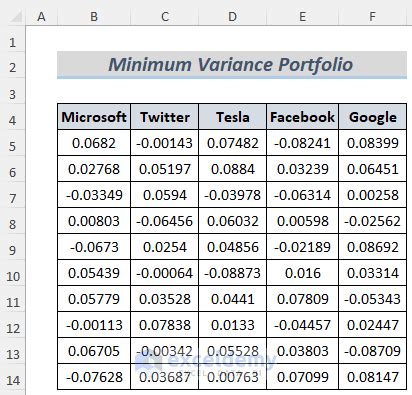Click cell with value 0.0594

coord(165,195)
